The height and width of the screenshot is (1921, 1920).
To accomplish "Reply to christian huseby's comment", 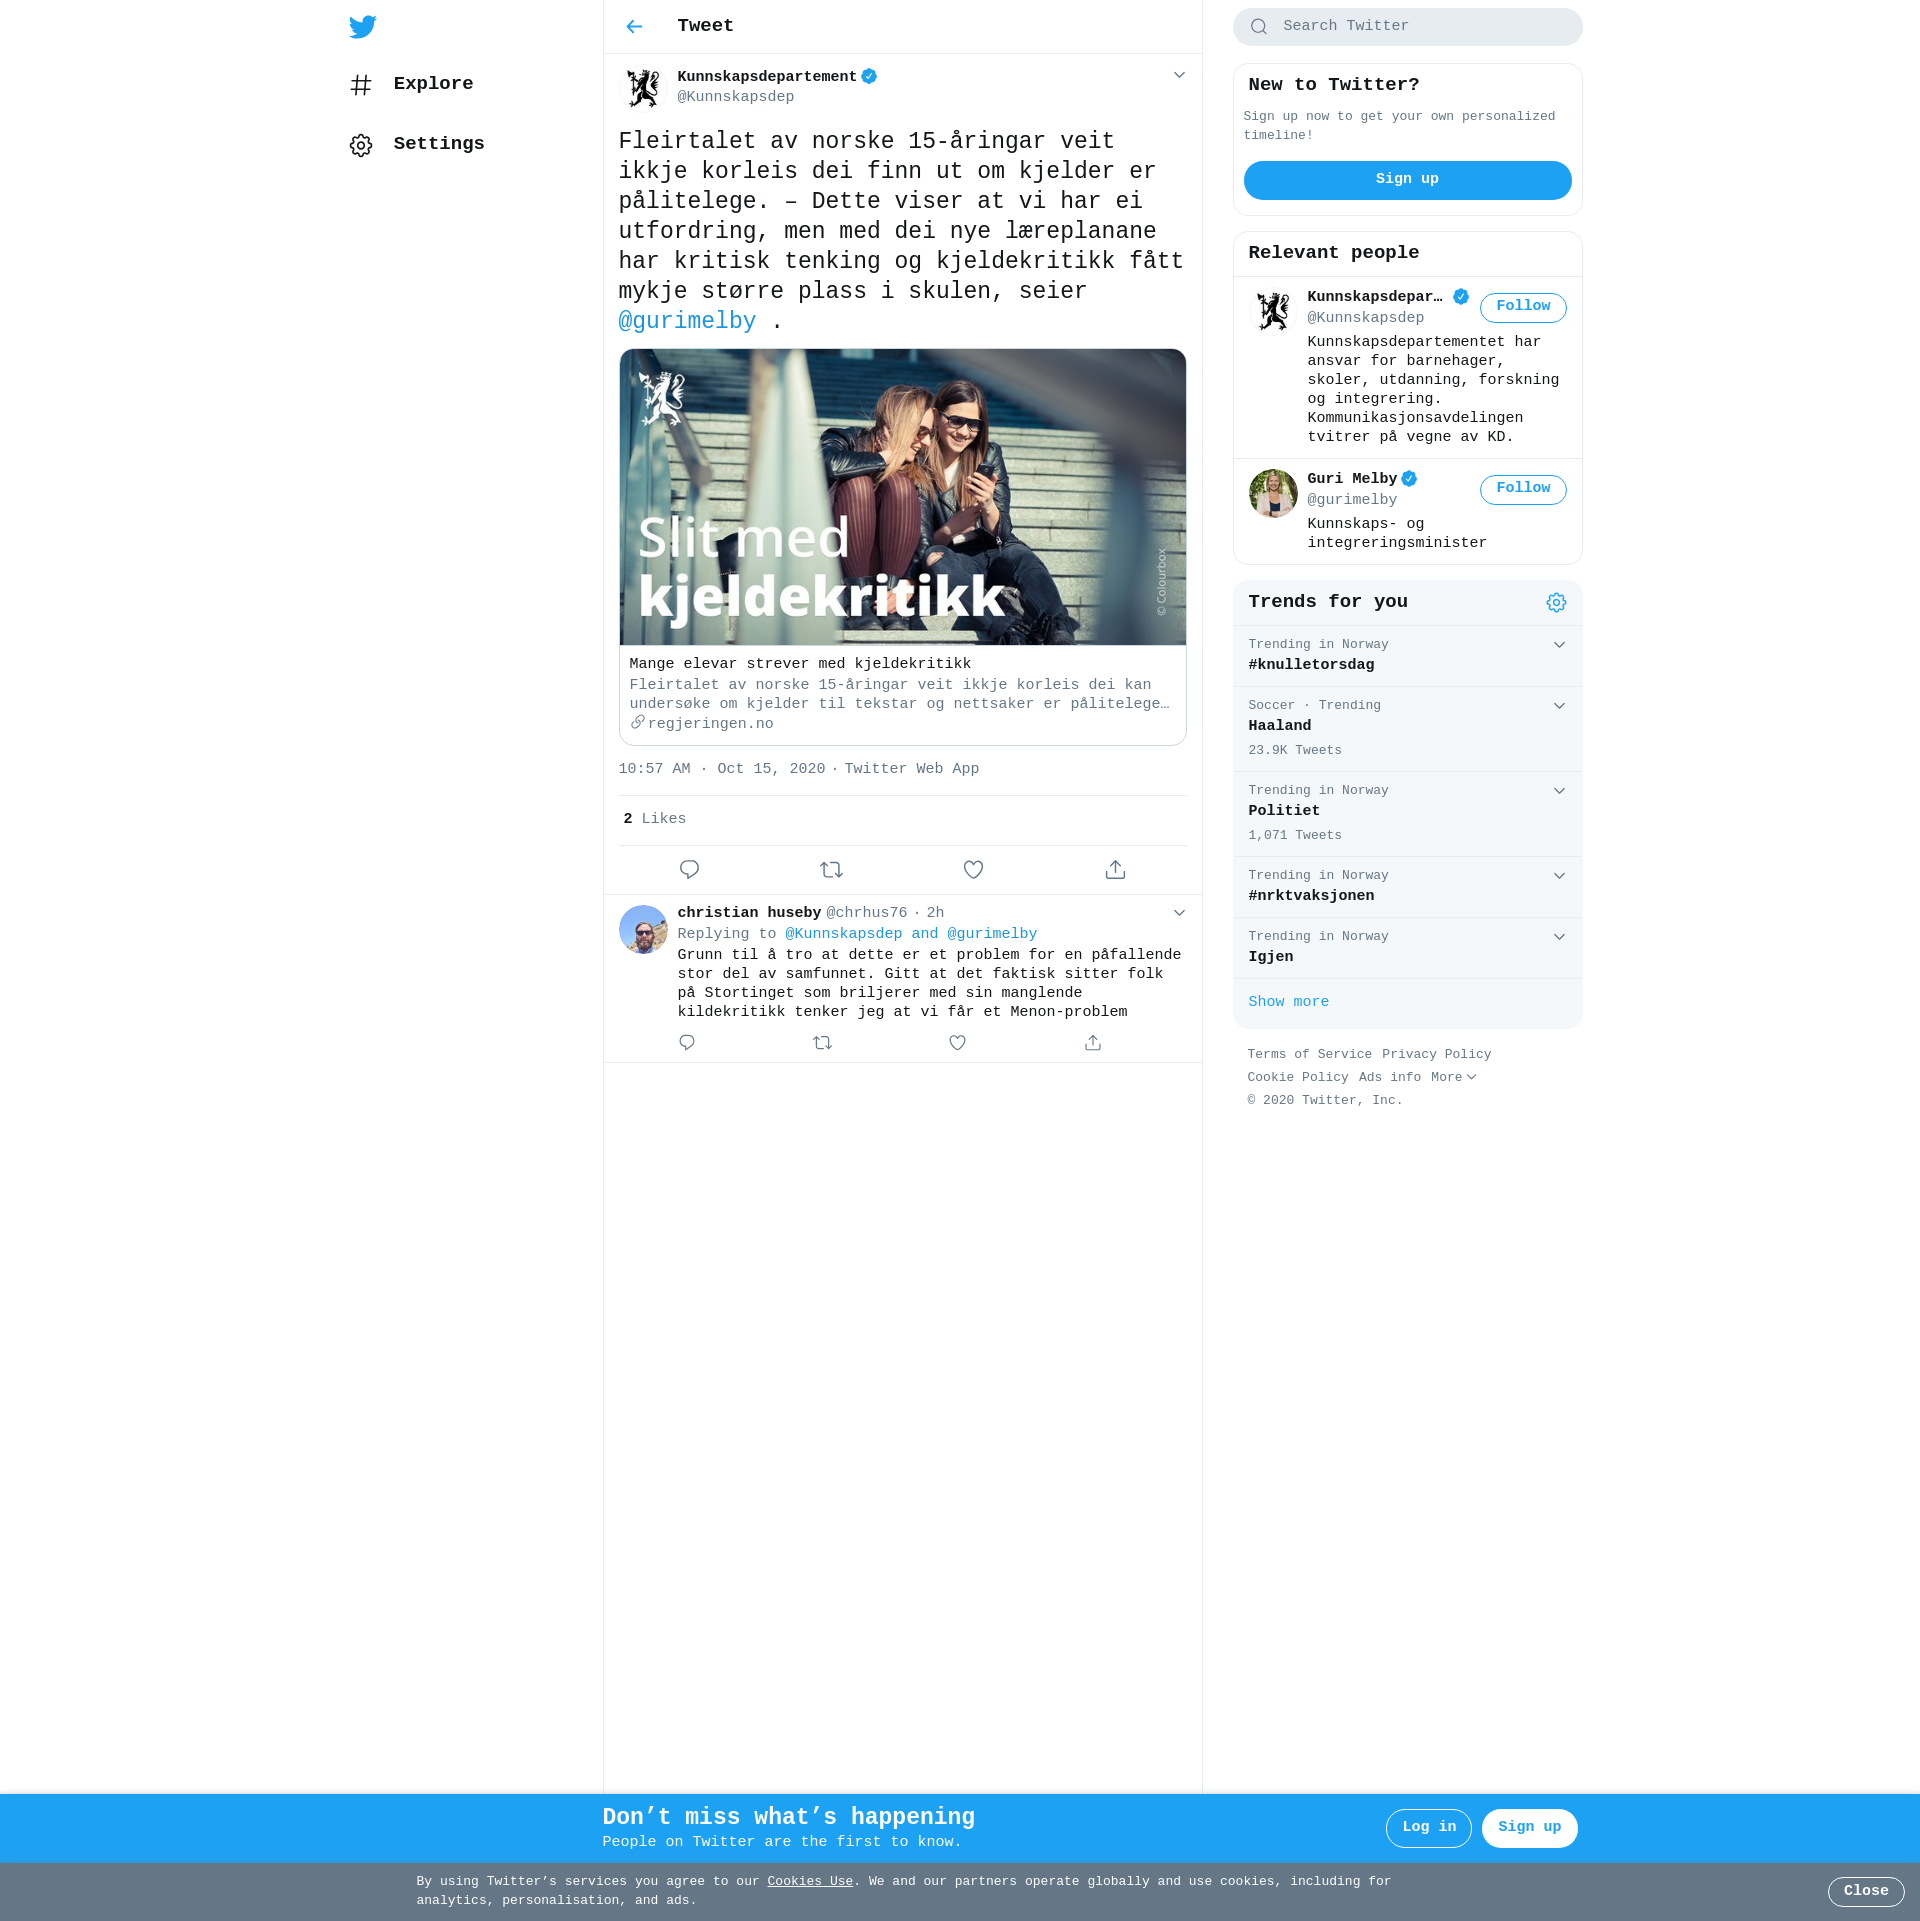I will click(x=687, y=1043).
